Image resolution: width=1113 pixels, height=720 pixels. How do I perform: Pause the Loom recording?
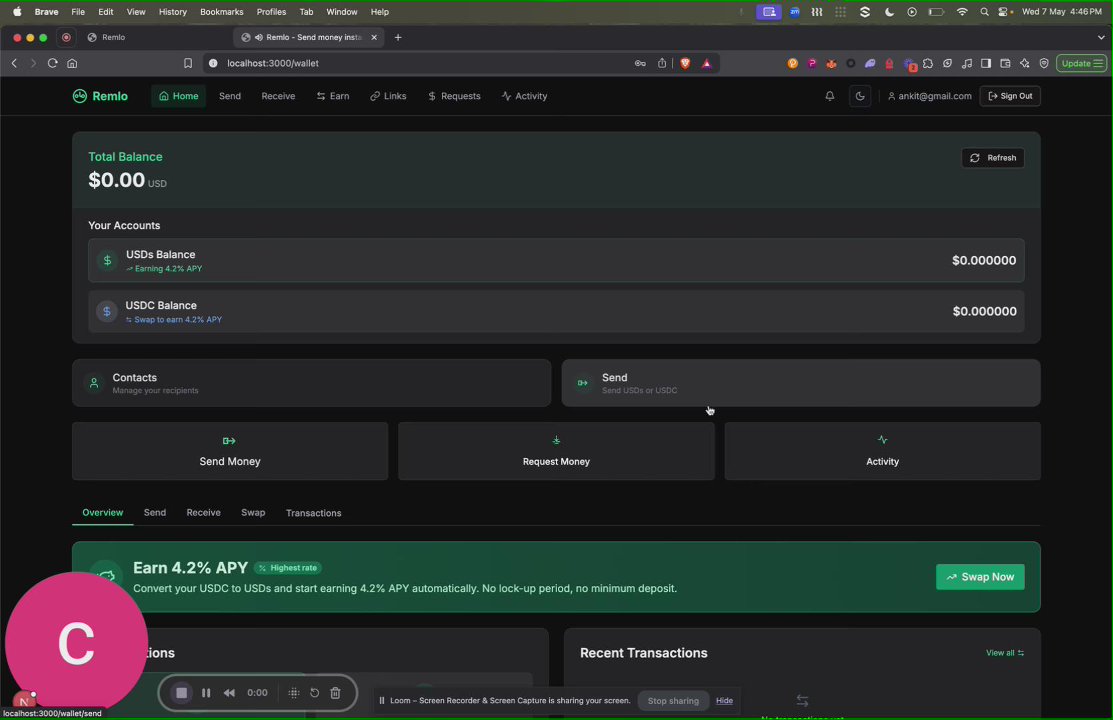206,693
